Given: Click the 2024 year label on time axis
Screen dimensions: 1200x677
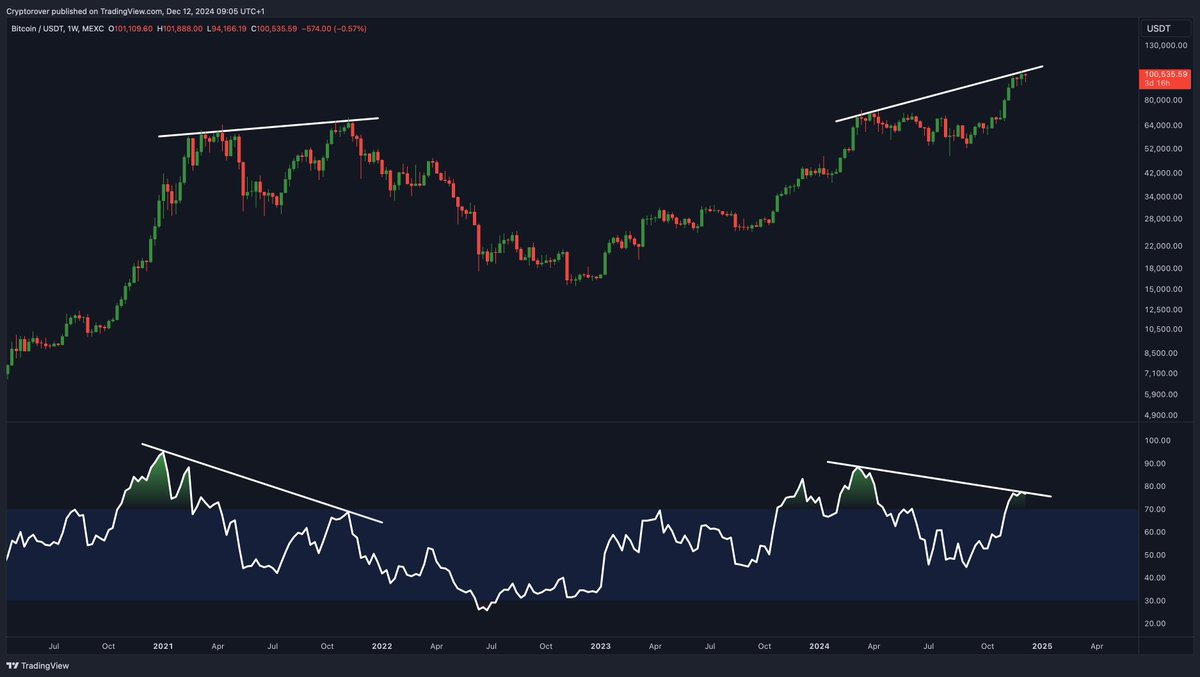Looking at the screenshot, I should (820, 646).
